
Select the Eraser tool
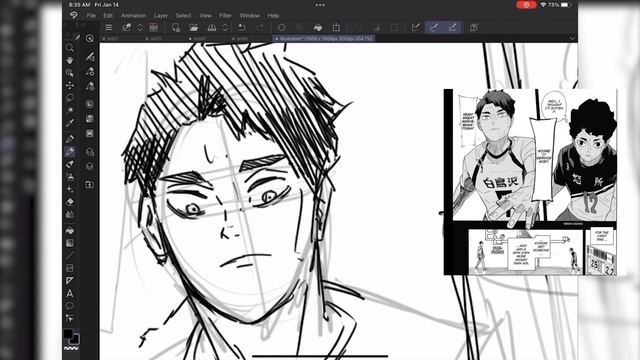70,202
